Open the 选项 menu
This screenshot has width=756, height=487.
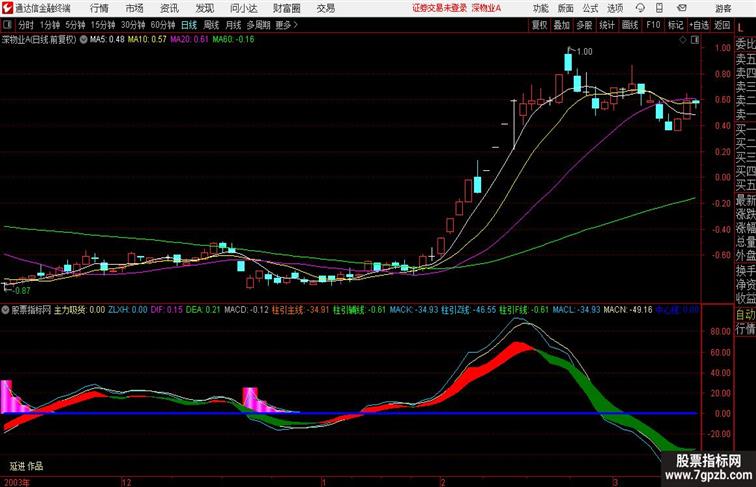615,8
